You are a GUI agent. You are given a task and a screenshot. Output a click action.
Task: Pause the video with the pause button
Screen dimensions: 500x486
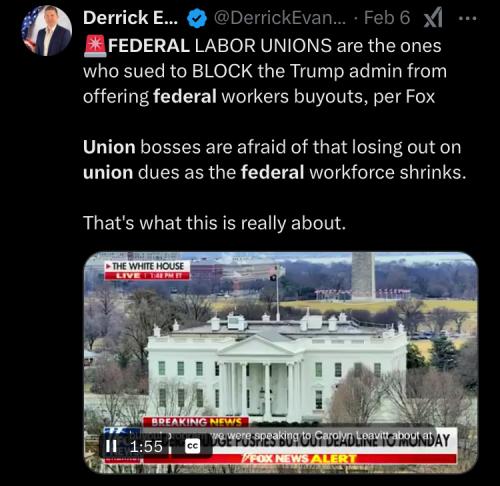[111, 446]
